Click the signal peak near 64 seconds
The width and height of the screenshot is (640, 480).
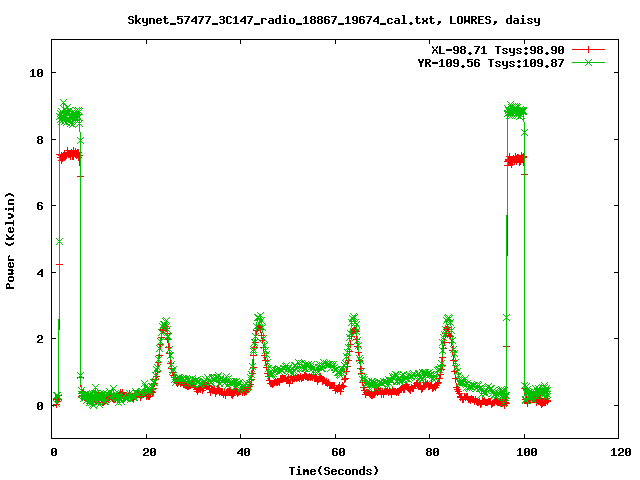pos(353,322)
